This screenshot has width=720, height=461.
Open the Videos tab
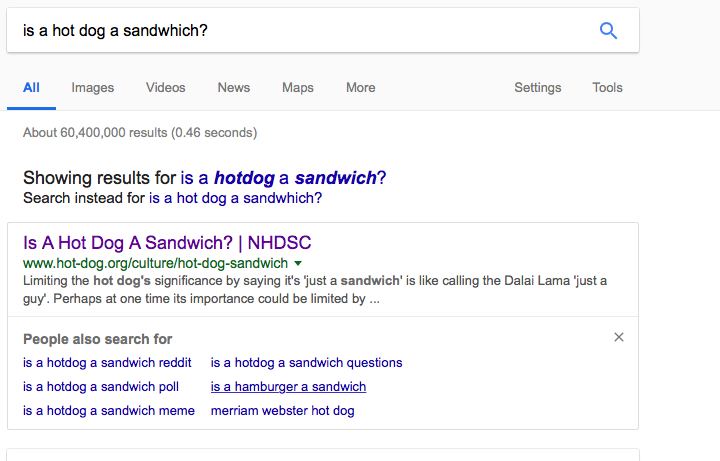click(x=166, y=88)
